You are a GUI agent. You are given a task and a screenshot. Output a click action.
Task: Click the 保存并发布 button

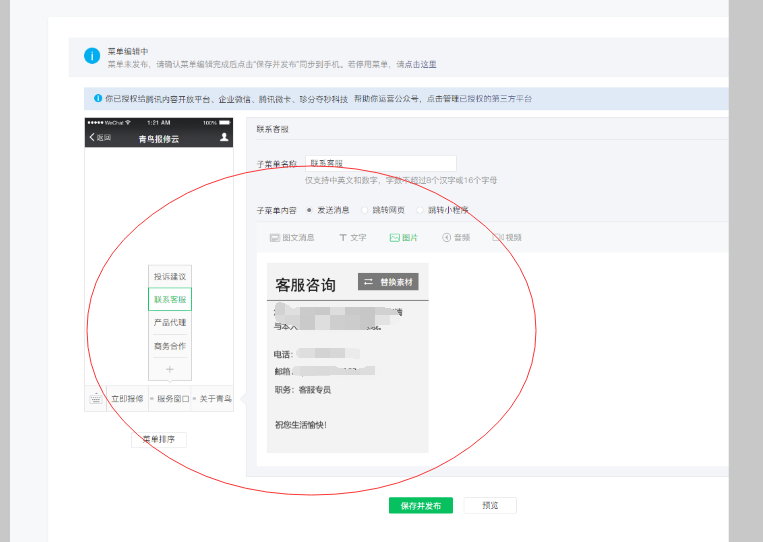[x=421, y=506]
